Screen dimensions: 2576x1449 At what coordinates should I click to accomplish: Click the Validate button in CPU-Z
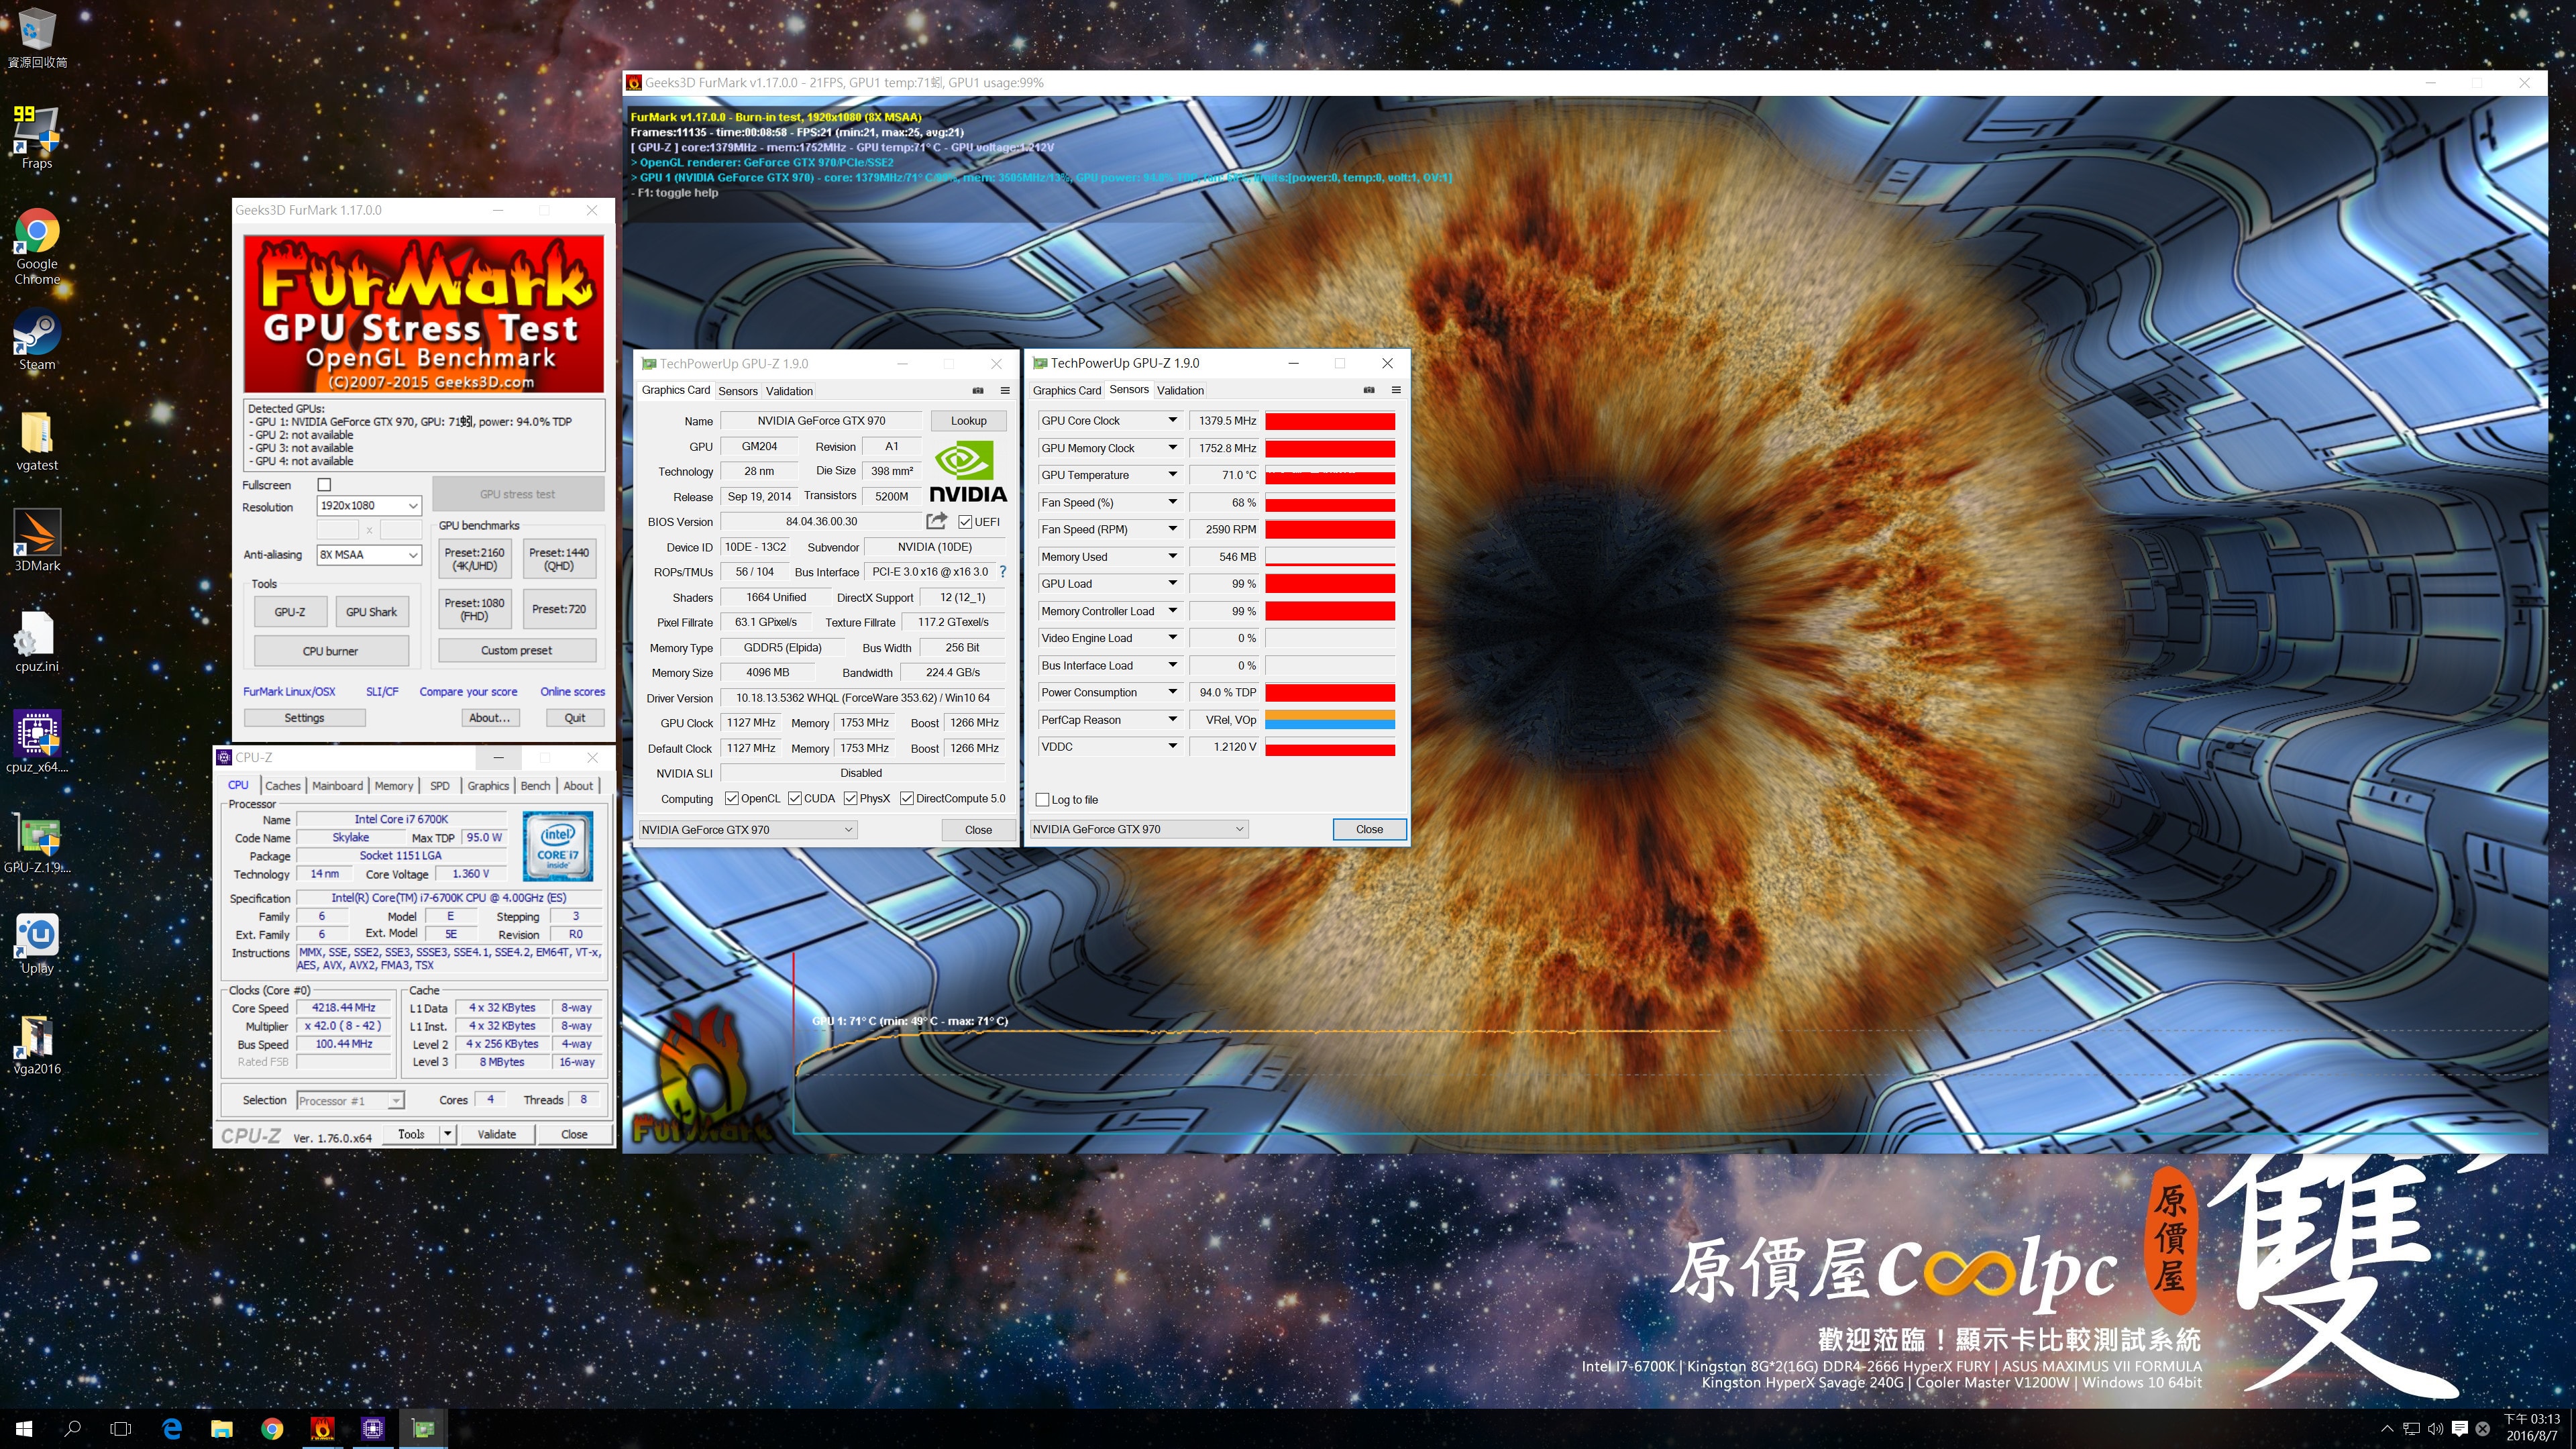(496, 1134)
